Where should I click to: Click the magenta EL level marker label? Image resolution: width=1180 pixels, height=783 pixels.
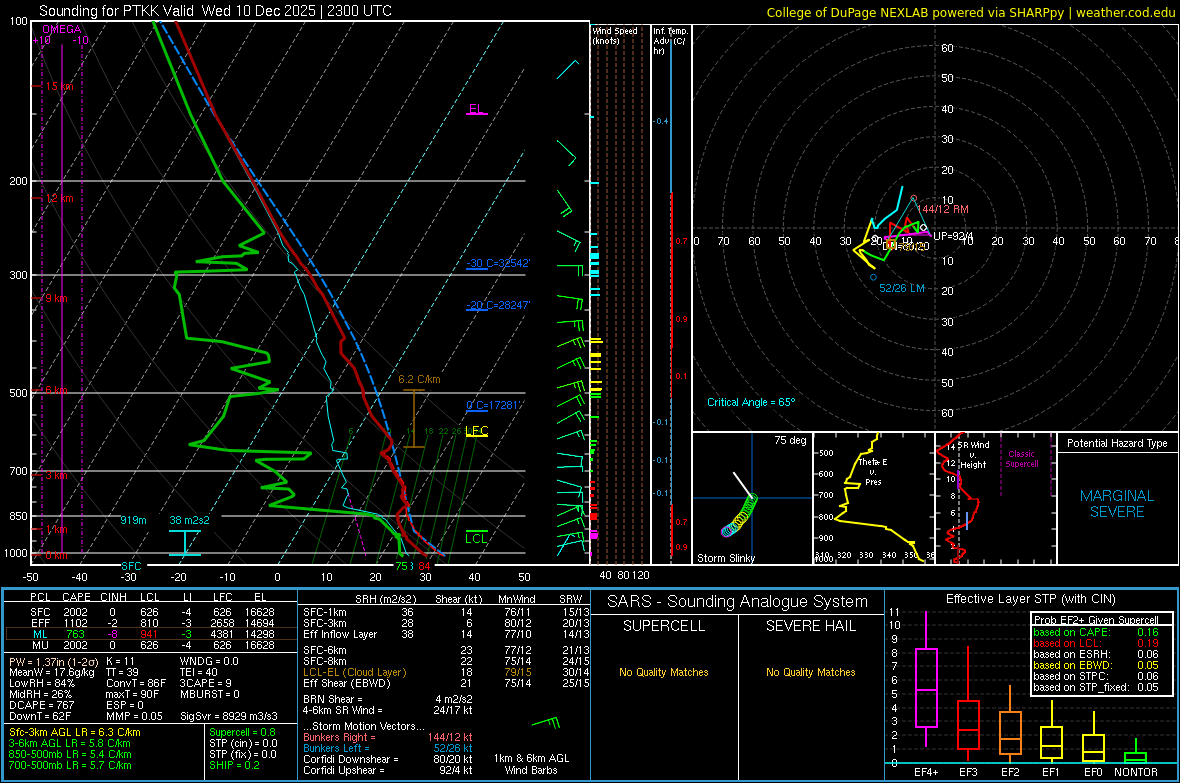(x=476, y=108)
